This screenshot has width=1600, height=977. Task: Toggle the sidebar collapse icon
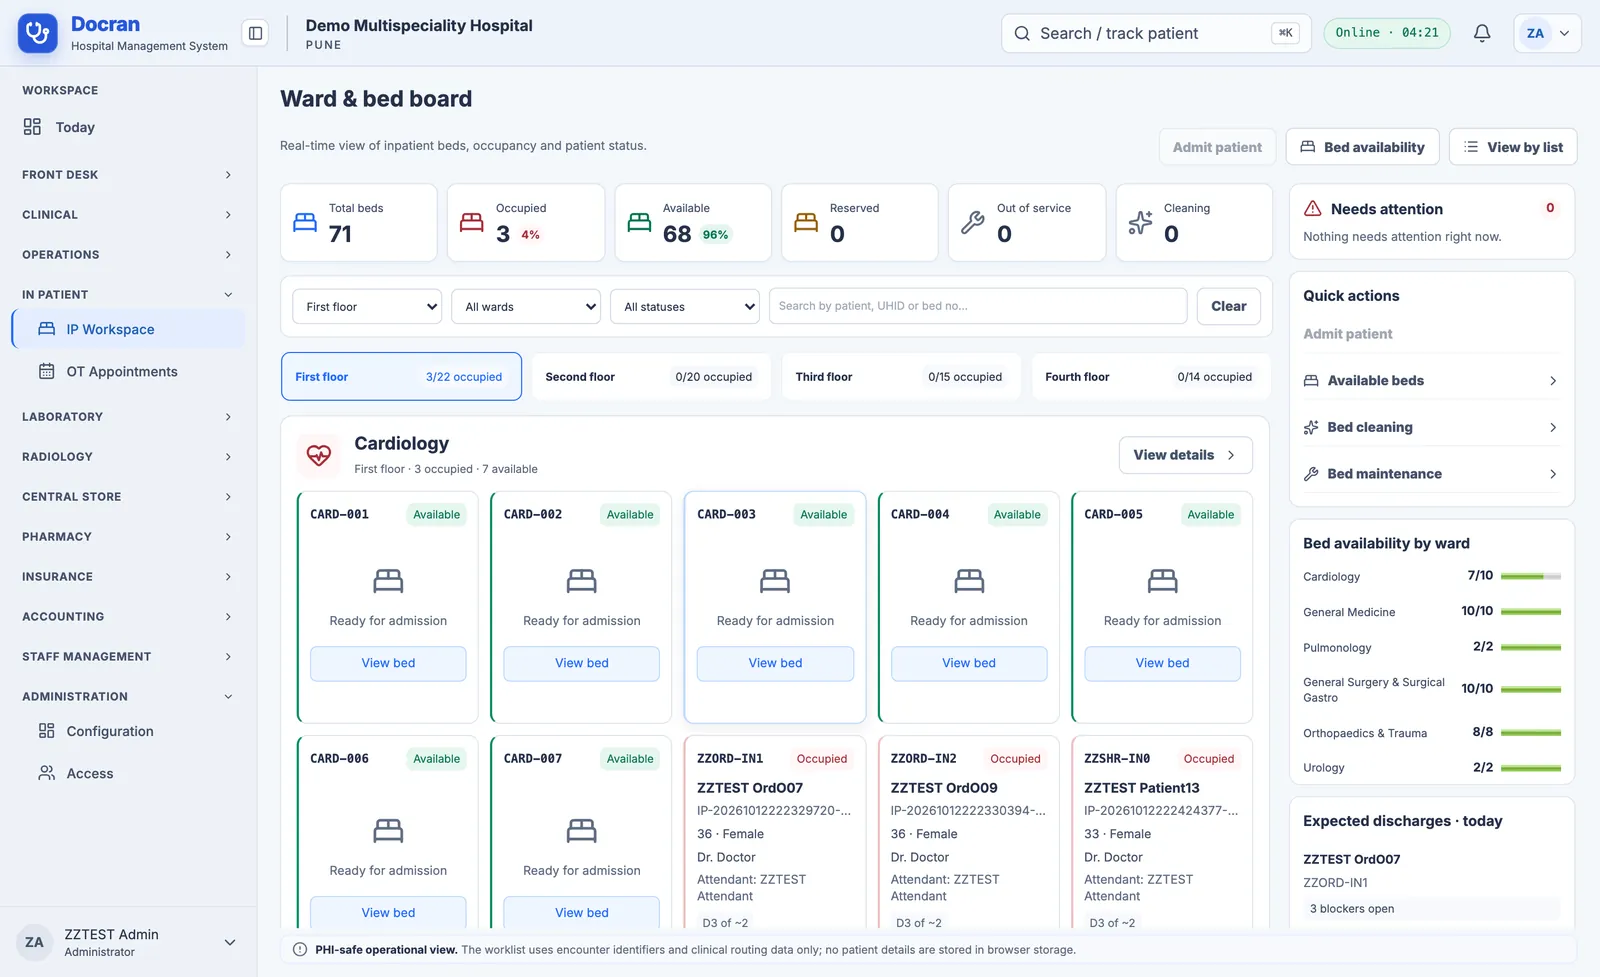pos(256,33)
